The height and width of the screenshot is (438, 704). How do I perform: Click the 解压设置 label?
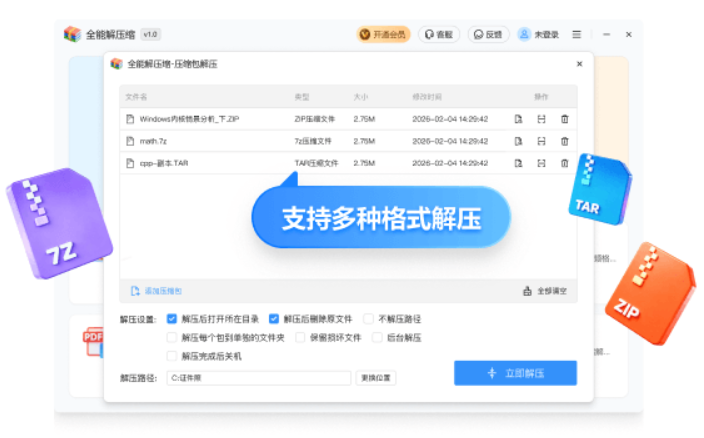(138, 320)
